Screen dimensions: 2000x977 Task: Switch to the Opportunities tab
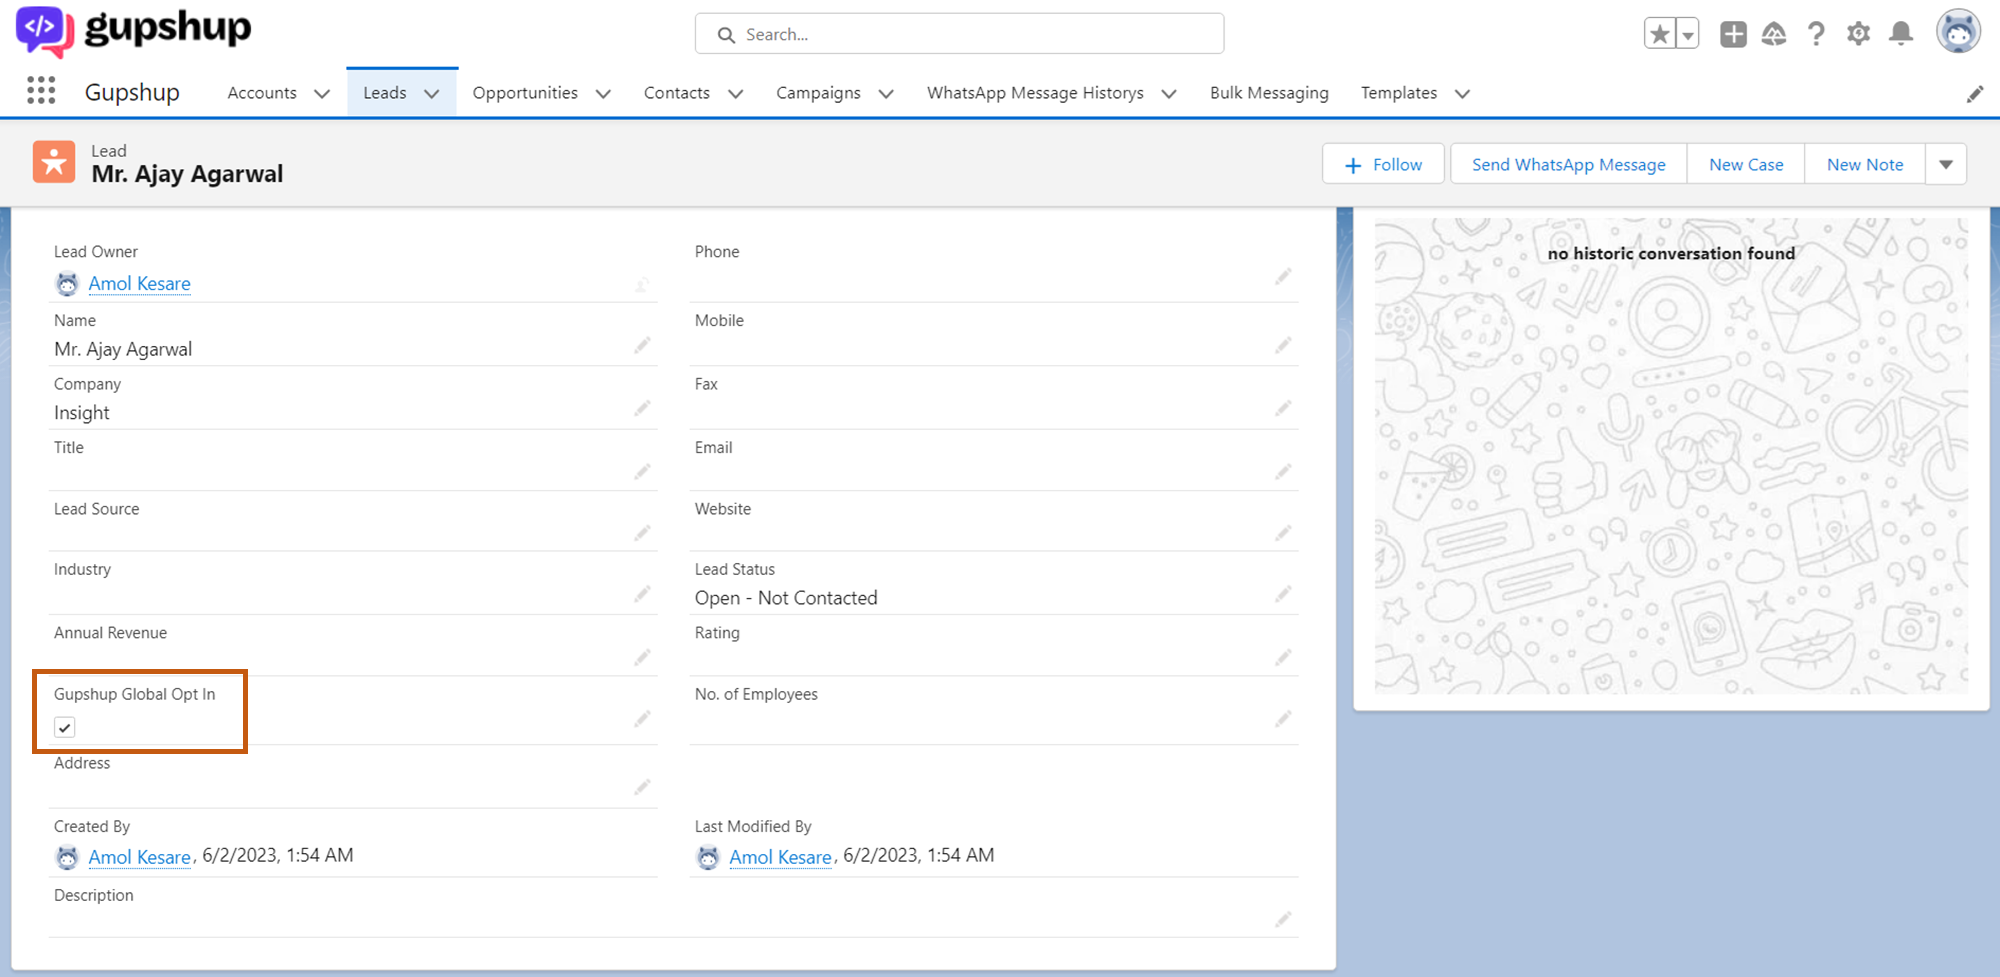click(525, 93)
